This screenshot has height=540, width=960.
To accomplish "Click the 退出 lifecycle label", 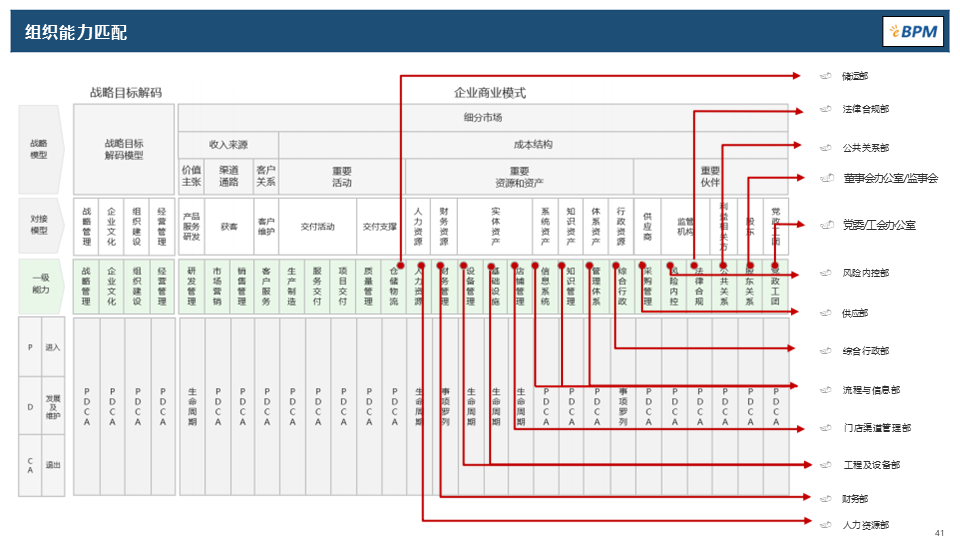I will [x=53, y=465].
